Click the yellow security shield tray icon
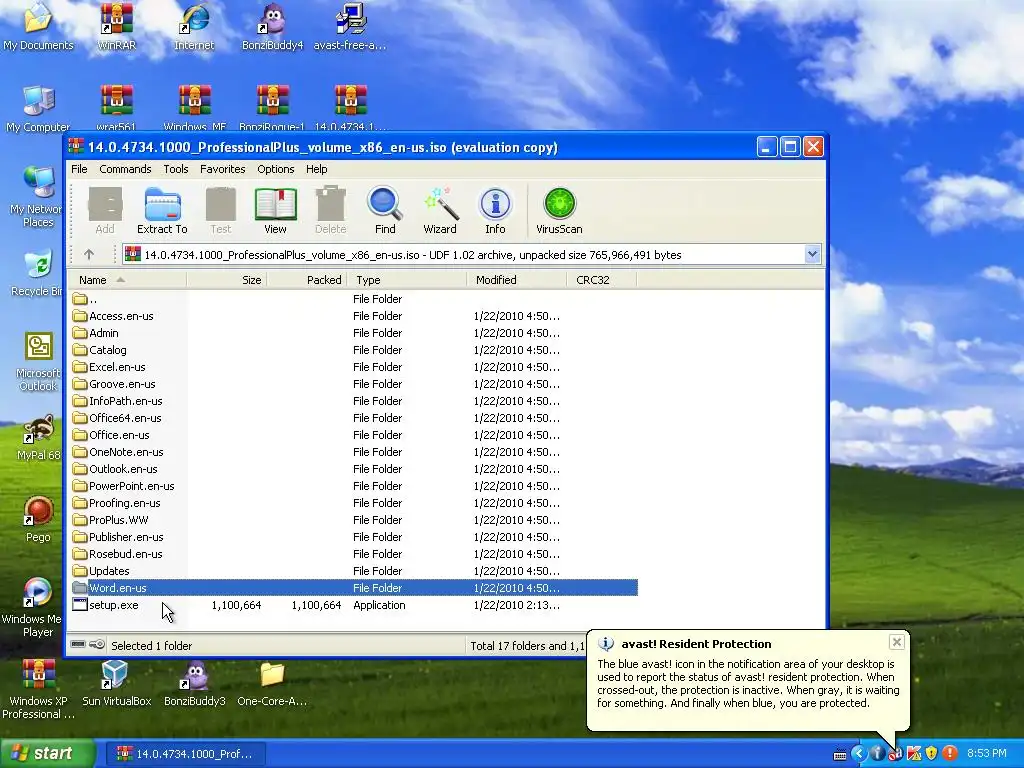Viewport: 1024px width, 768px height. pos(931,753)
